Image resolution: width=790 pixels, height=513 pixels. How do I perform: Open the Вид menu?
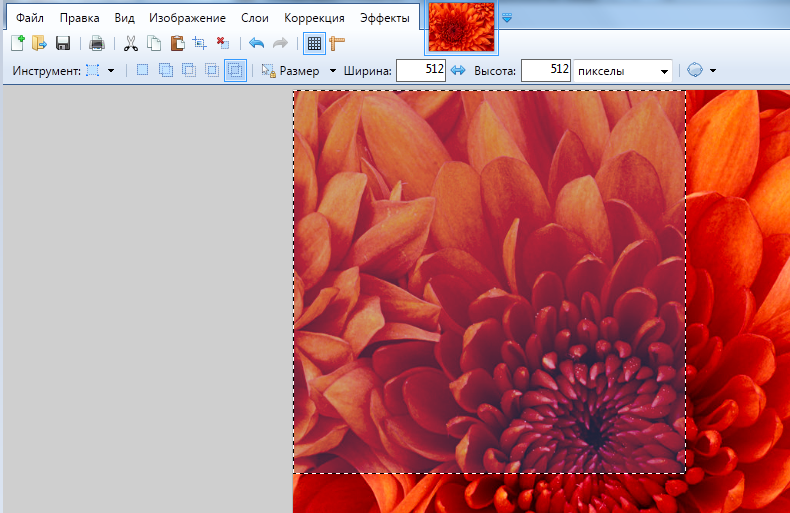(124, 18)
